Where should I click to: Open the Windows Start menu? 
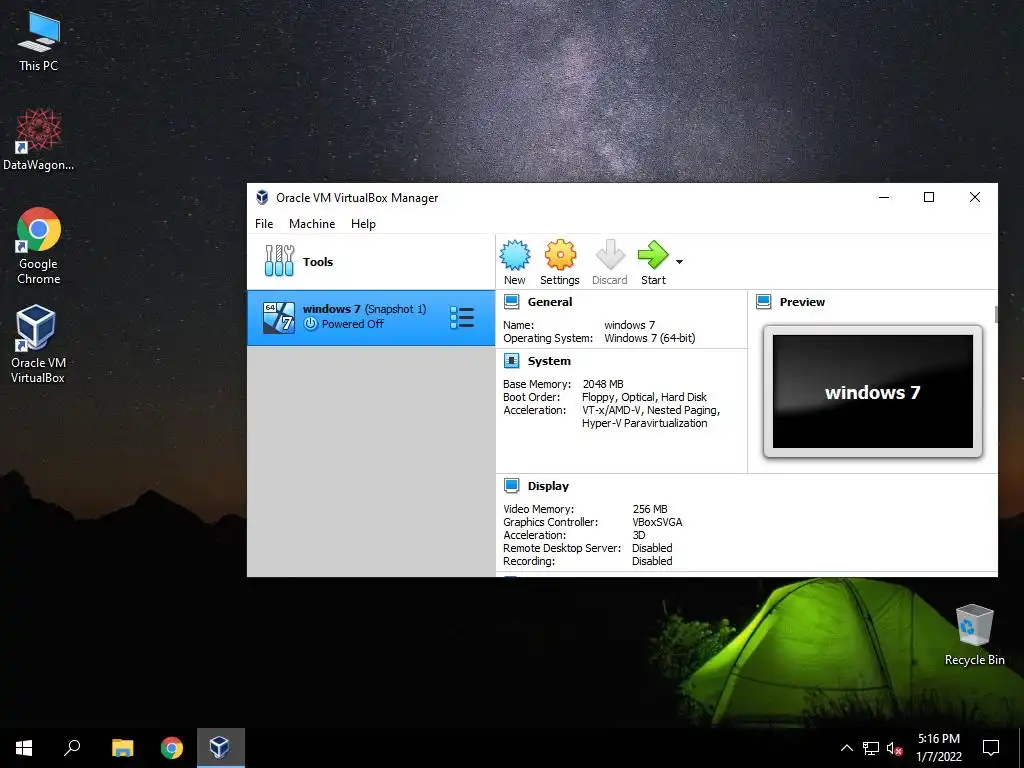coord(24,748)
